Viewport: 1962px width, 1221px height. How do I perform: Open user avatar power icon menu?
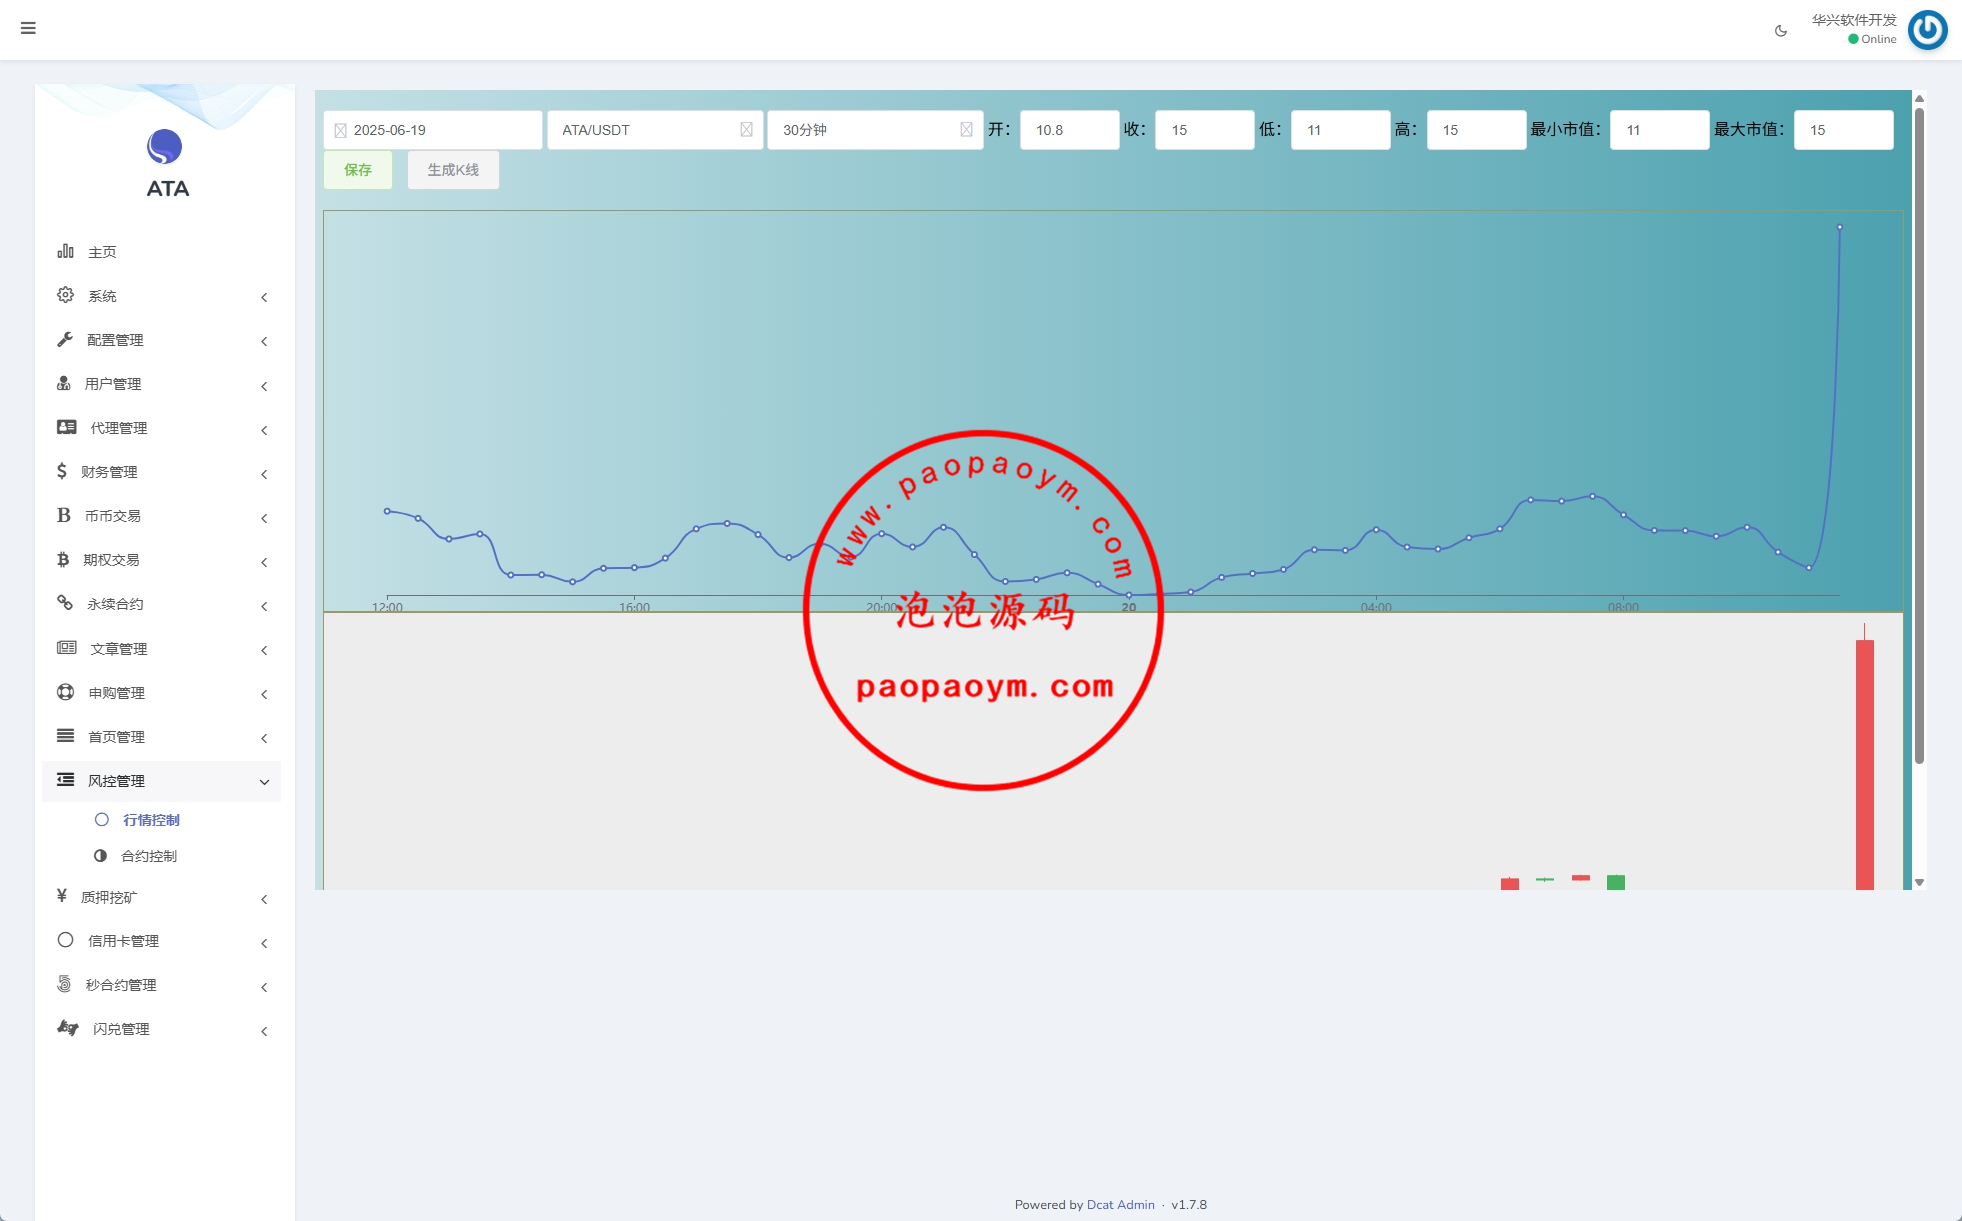(1927, 29)
